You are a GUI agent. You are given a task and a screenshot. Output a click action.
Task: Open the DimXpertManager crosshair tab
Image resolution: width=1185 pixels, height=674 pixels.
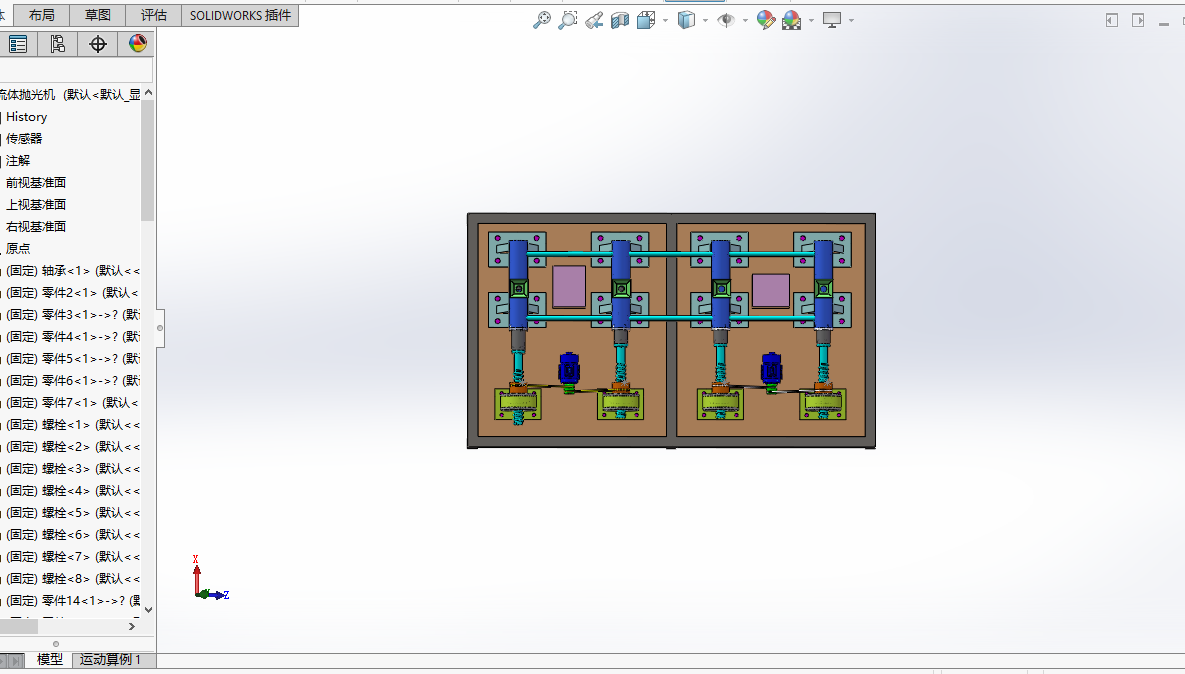97,44
